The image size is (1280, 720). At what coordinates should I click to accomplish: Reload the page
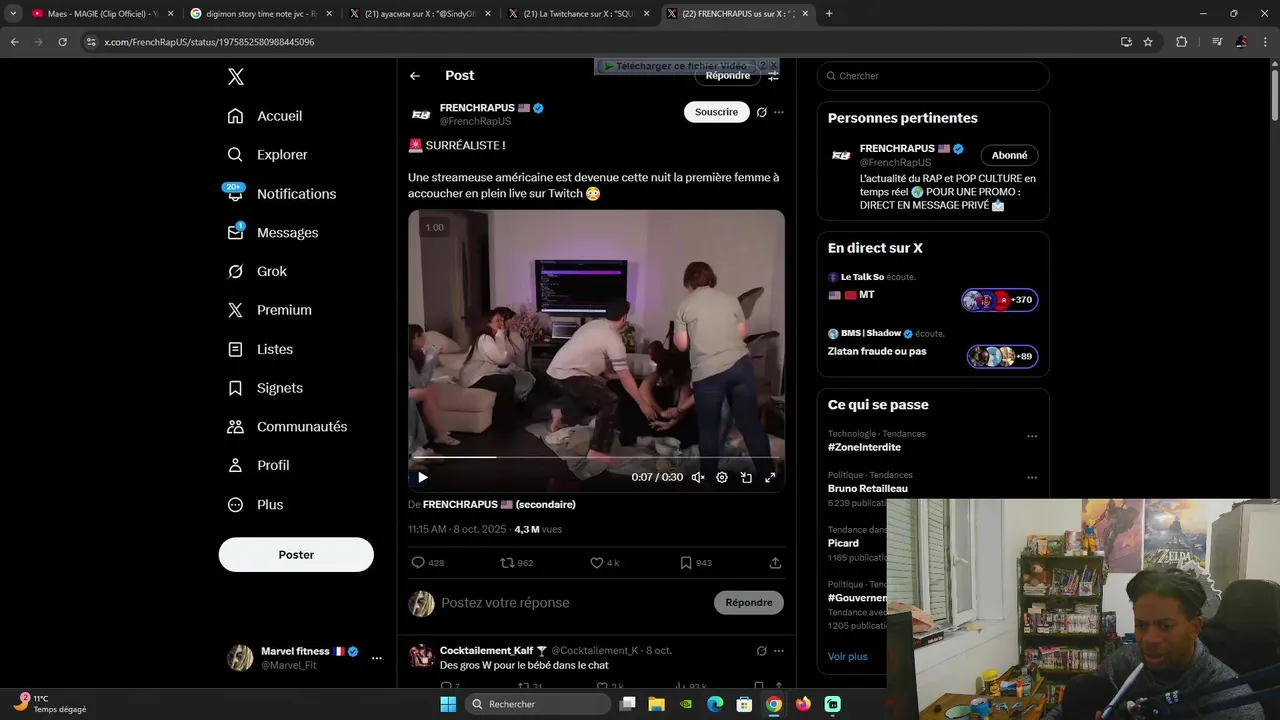(x=62, y=42)
